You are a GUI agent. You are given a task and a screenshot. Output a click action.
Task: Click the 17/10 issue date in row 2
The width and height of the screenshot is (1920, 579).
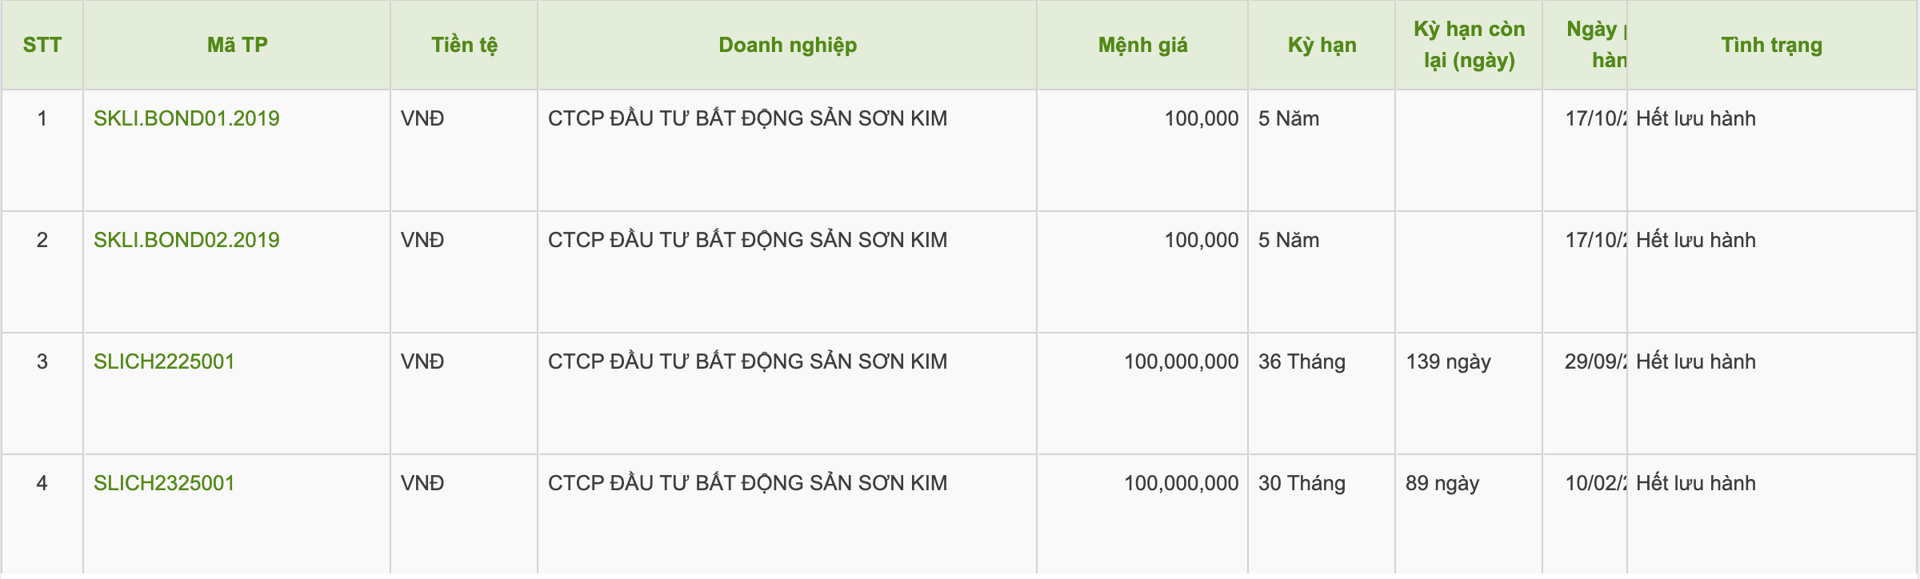pos(1595,240)
